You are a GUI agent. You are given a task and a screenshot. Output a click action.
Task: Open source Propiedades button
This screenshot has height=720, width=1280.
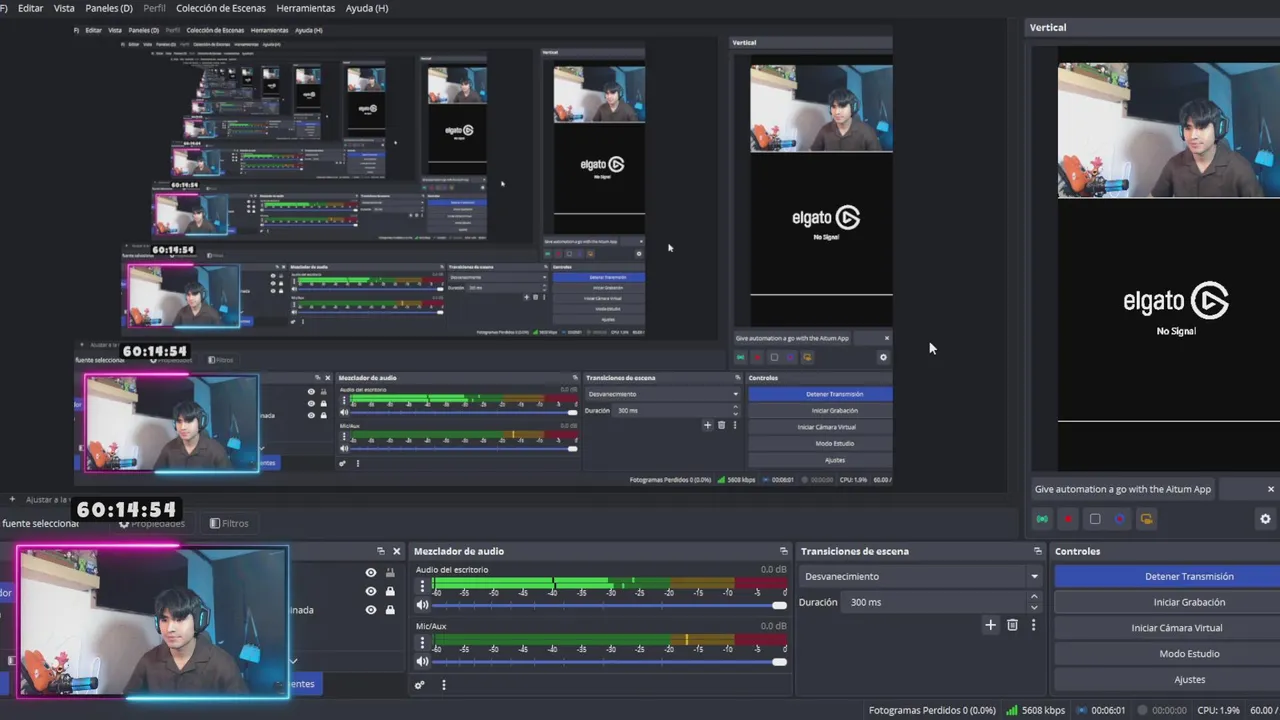[152, 523]
